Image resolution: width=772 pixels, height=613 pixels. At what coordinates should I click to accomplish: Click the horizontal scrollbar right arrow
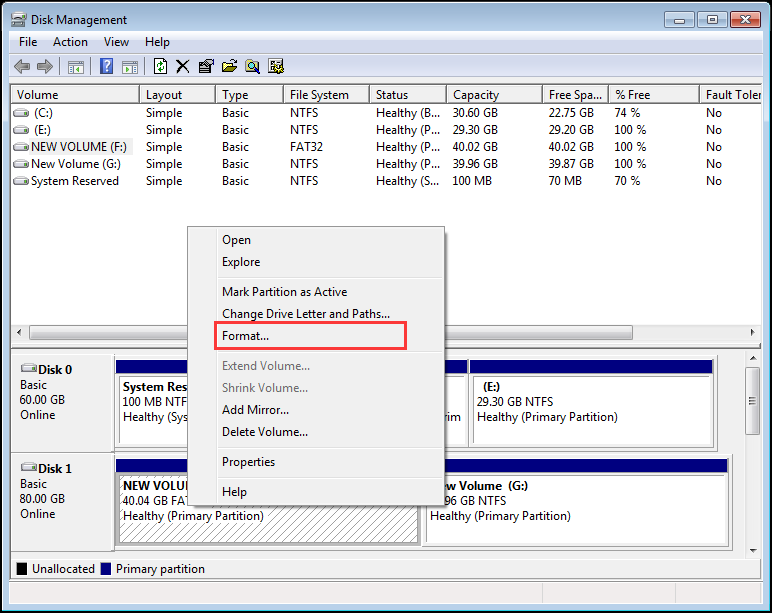pos(752,332)
